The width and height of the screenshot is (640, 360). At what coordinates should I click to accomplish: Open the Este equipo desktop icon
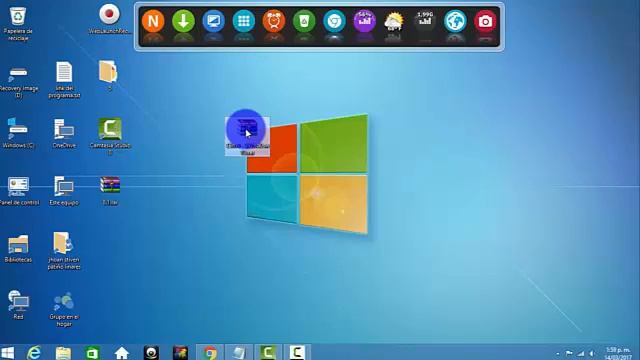point(64,190)
